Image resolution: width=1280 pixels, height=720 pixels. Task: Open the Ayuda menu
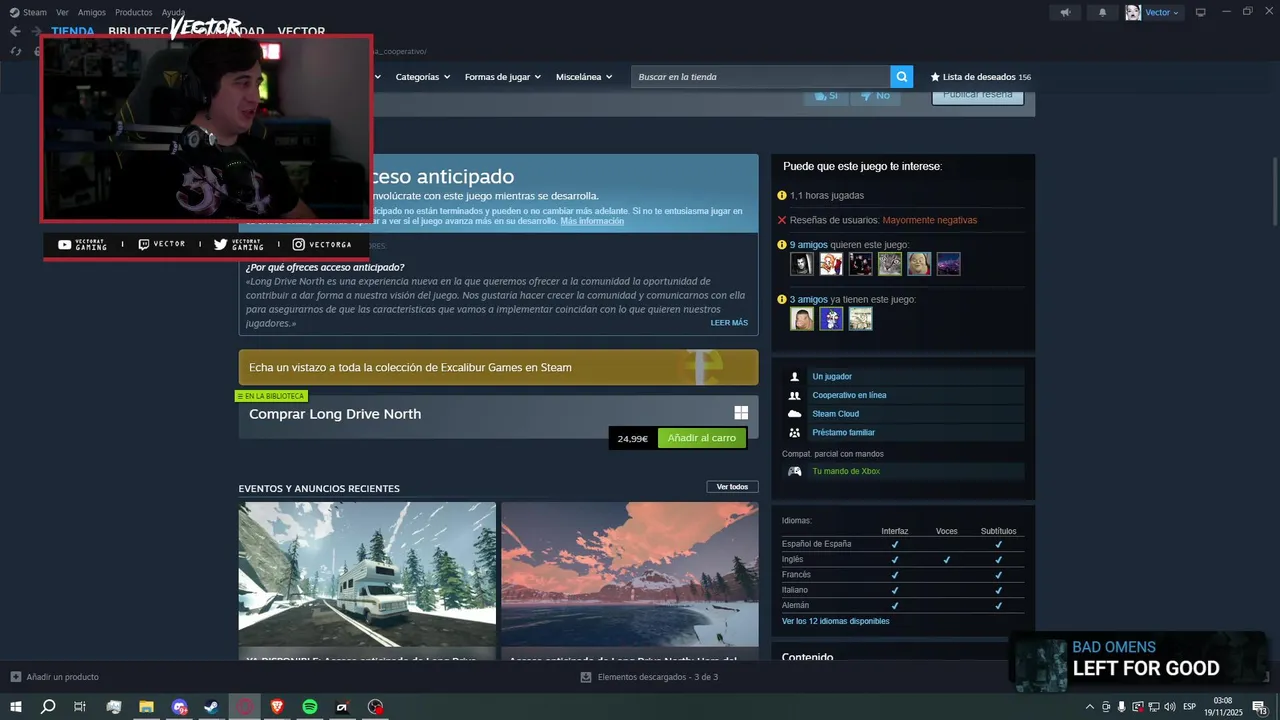(173, 12)
